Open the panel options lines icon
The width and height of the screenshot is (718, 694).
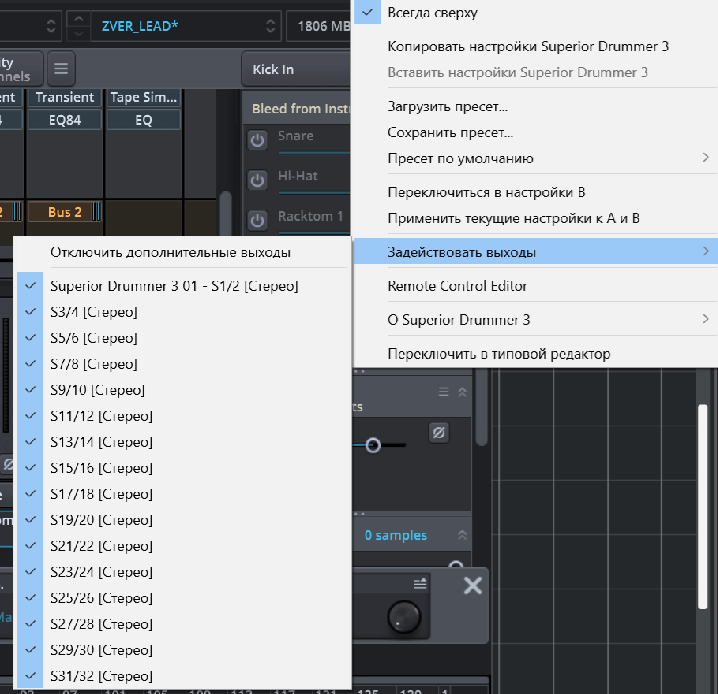coord(443,392)
